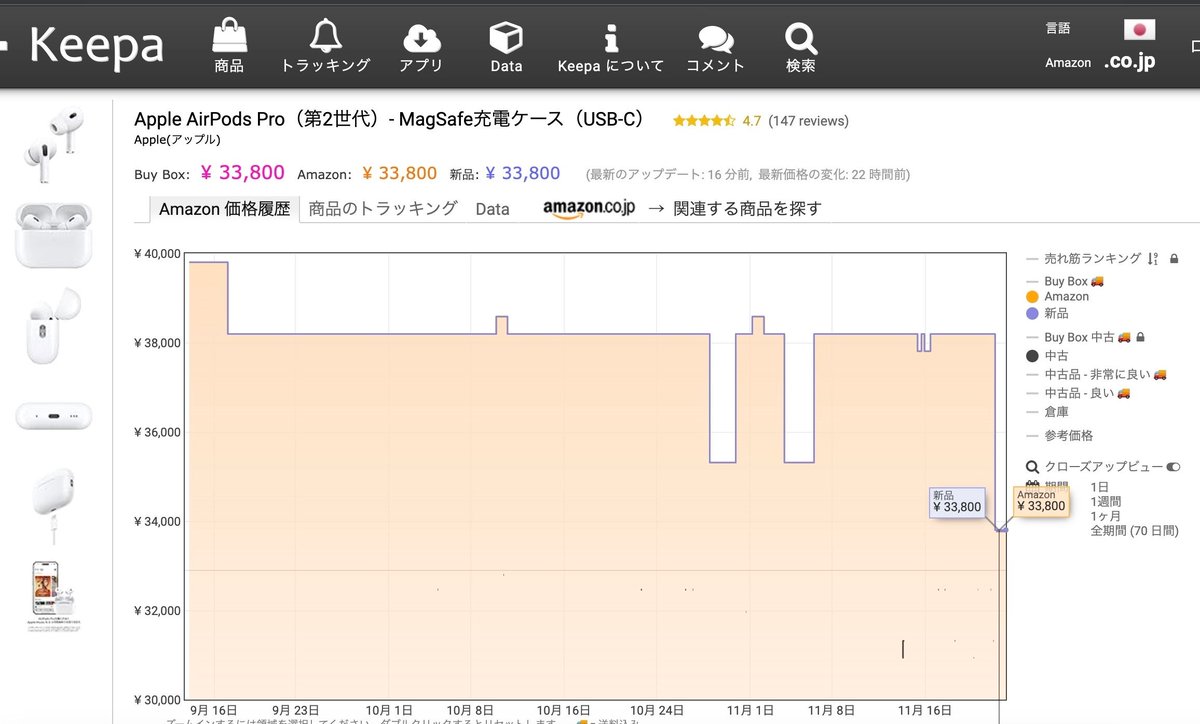The width and height of the screenshot is (1200, 724).
Task: Select the case USB-C port thumbnail
Action: coord(53,416)
